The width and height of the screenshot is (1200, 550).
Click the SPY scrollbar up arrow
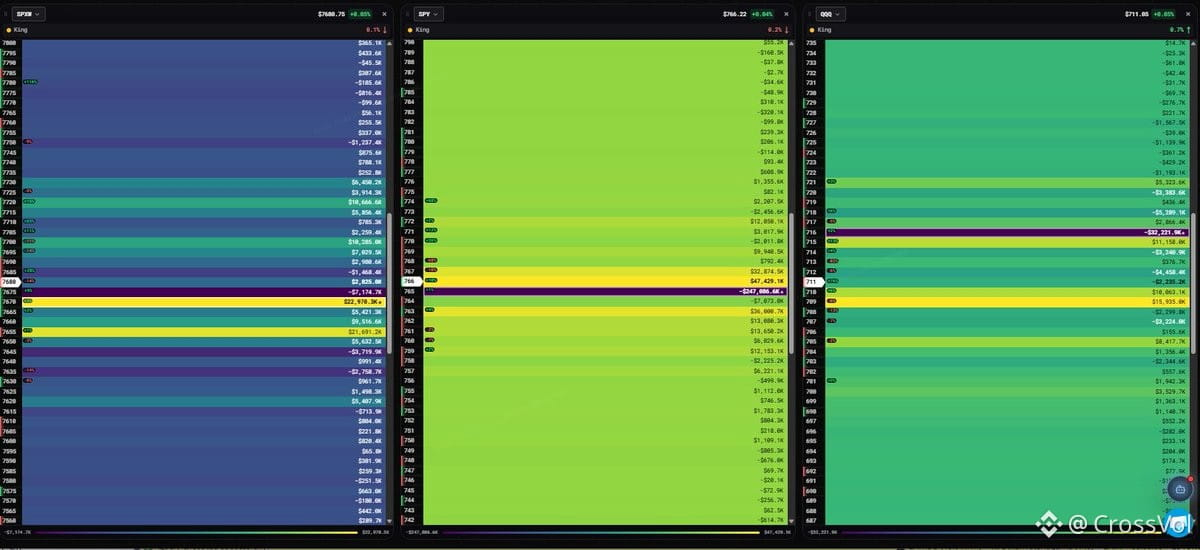click(x=793, y=43)
